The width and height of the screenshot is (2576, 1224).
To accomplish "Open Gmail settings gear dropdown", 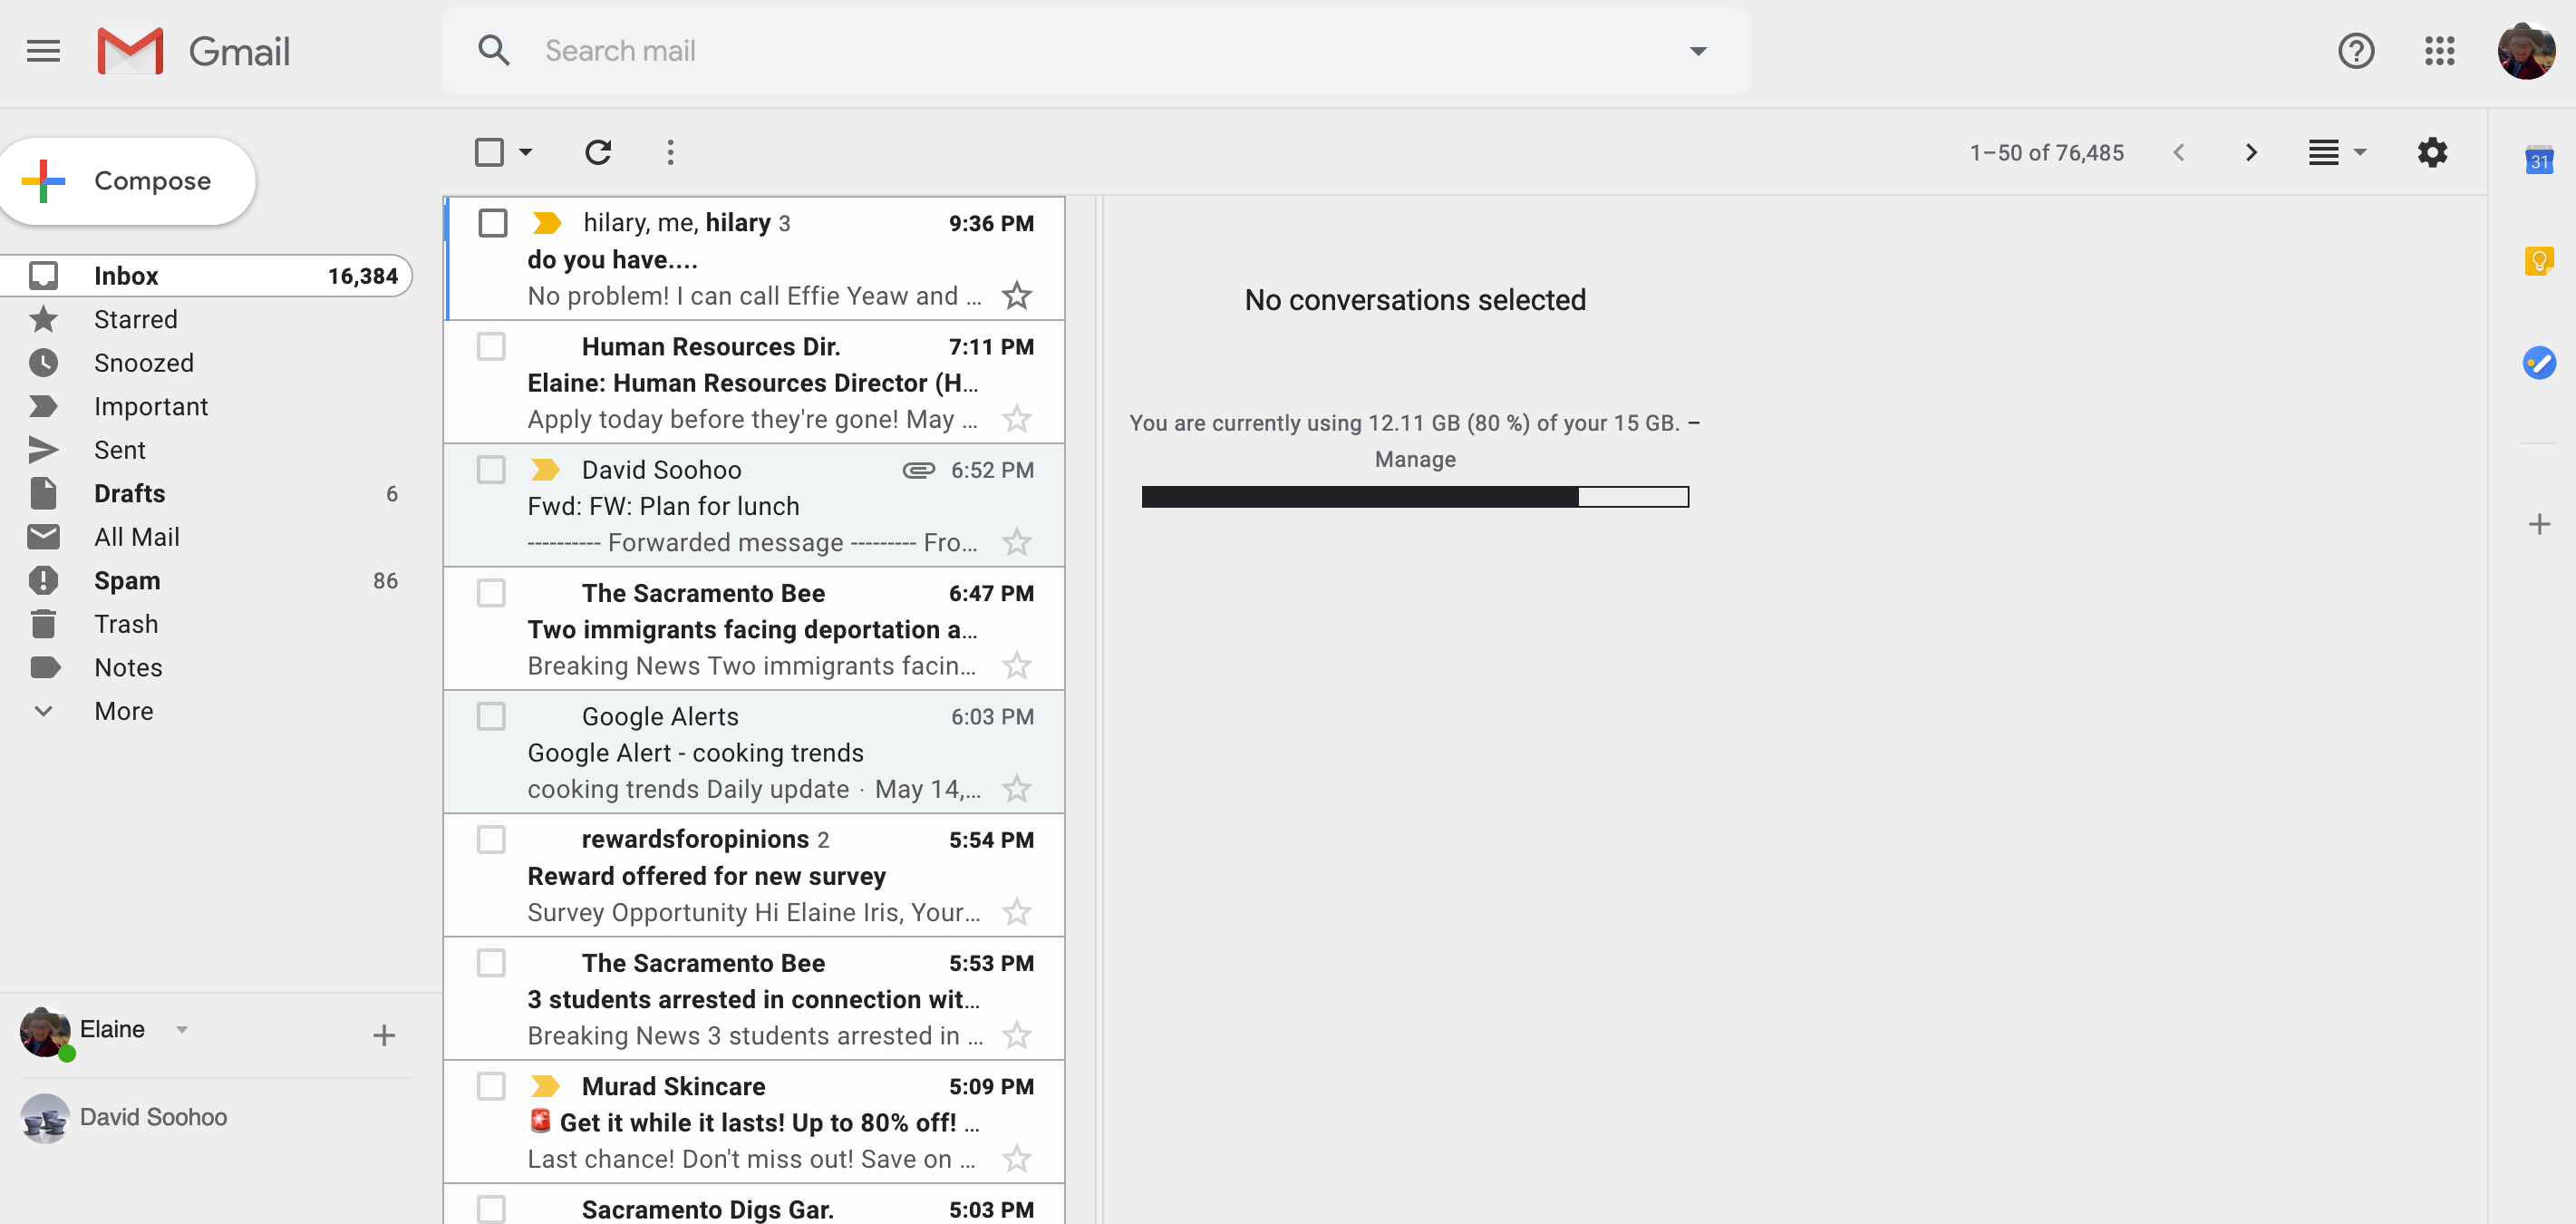I will click(x=2431, y=151).
